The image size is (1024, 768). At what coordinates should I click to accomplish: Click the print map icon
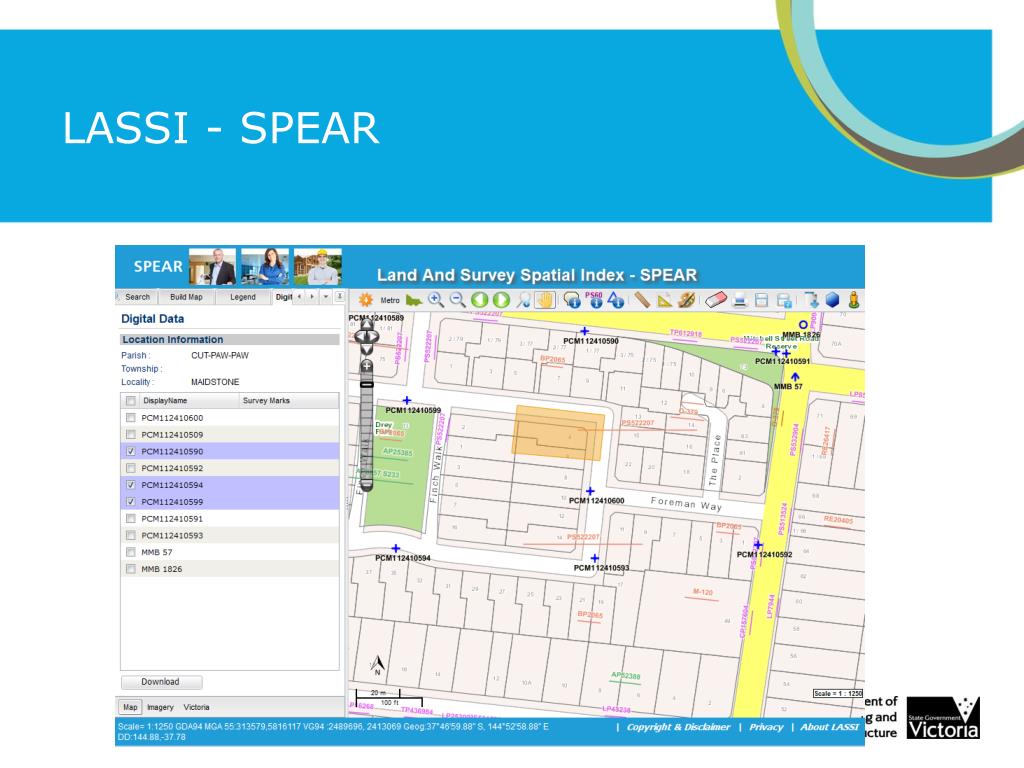click(x=739, y=300)
